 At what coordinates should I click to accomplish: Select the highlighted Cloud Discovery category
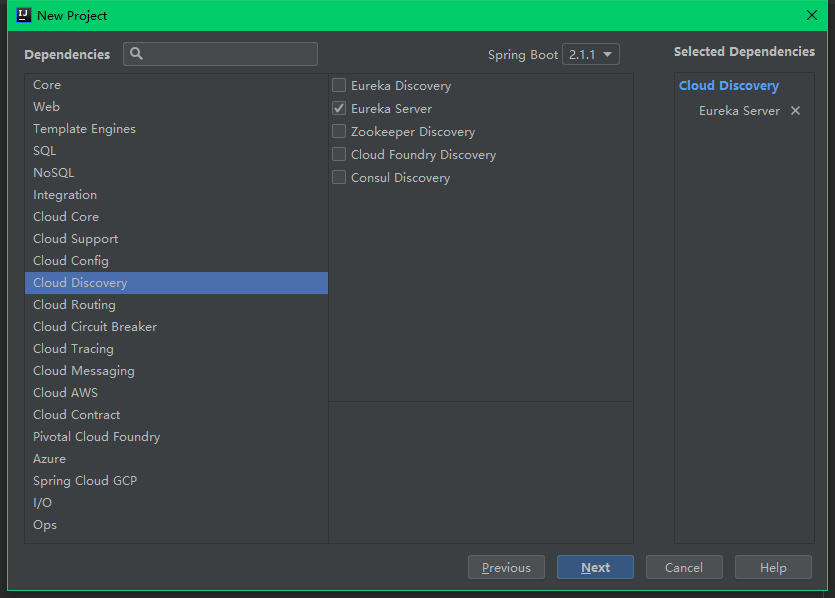pyautogui.click(x=176, y=283)
